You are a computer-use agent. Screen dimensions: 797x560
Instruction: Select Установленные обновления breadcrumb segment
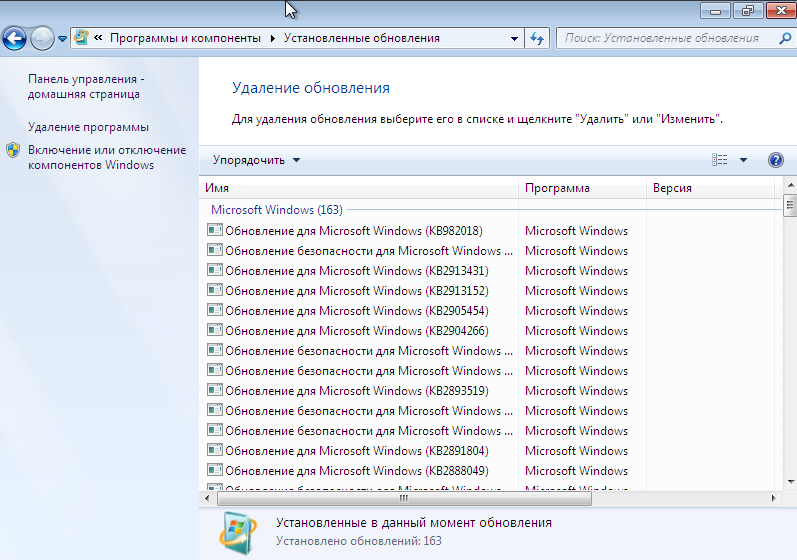click(x=361, y=38)
